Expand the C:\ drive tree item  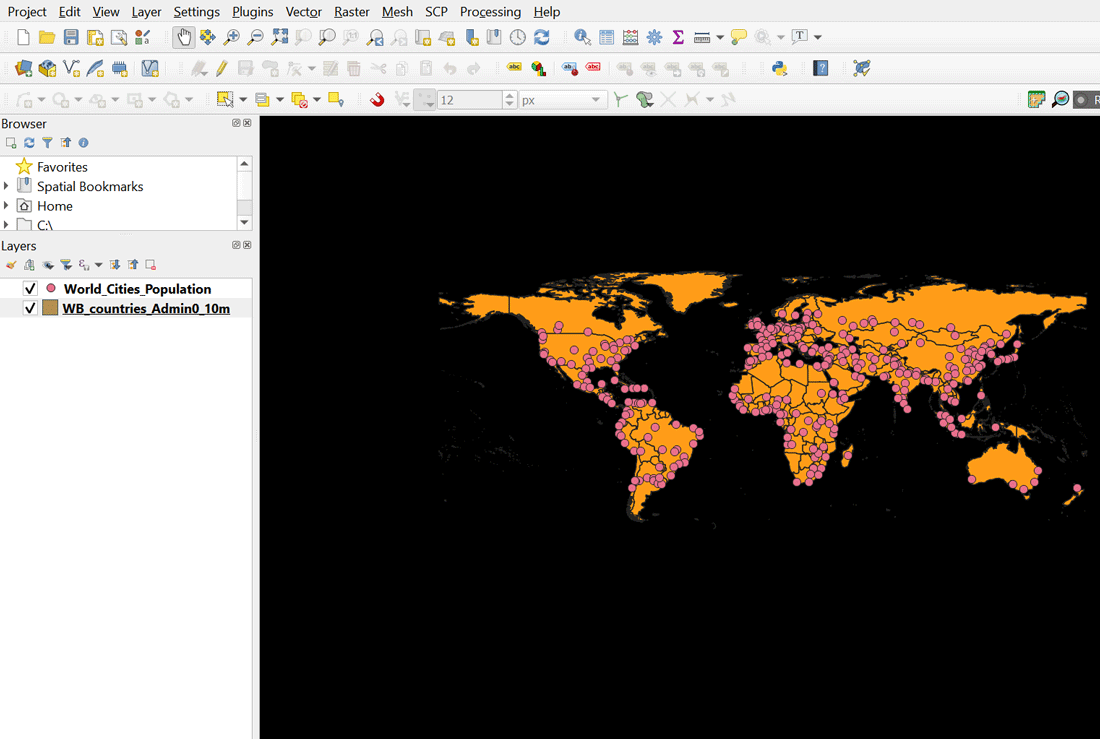point(6,225)
